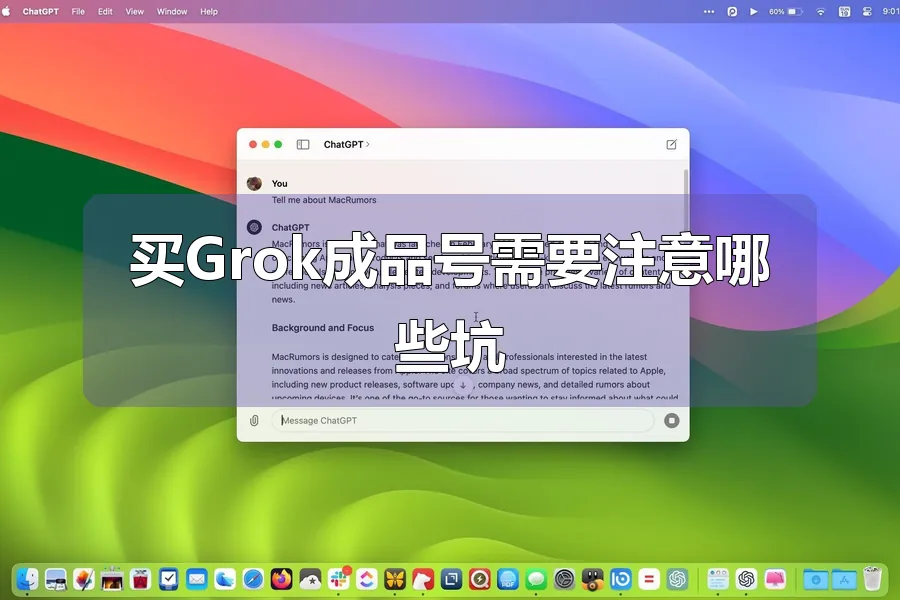Toggle the sidebar in ChatGPT window
The image size is (900, 600).
pyautogui.click(x=302, y=145)
